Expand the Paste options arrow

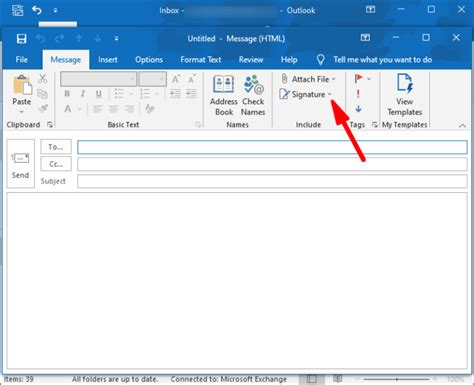point(22,112)
